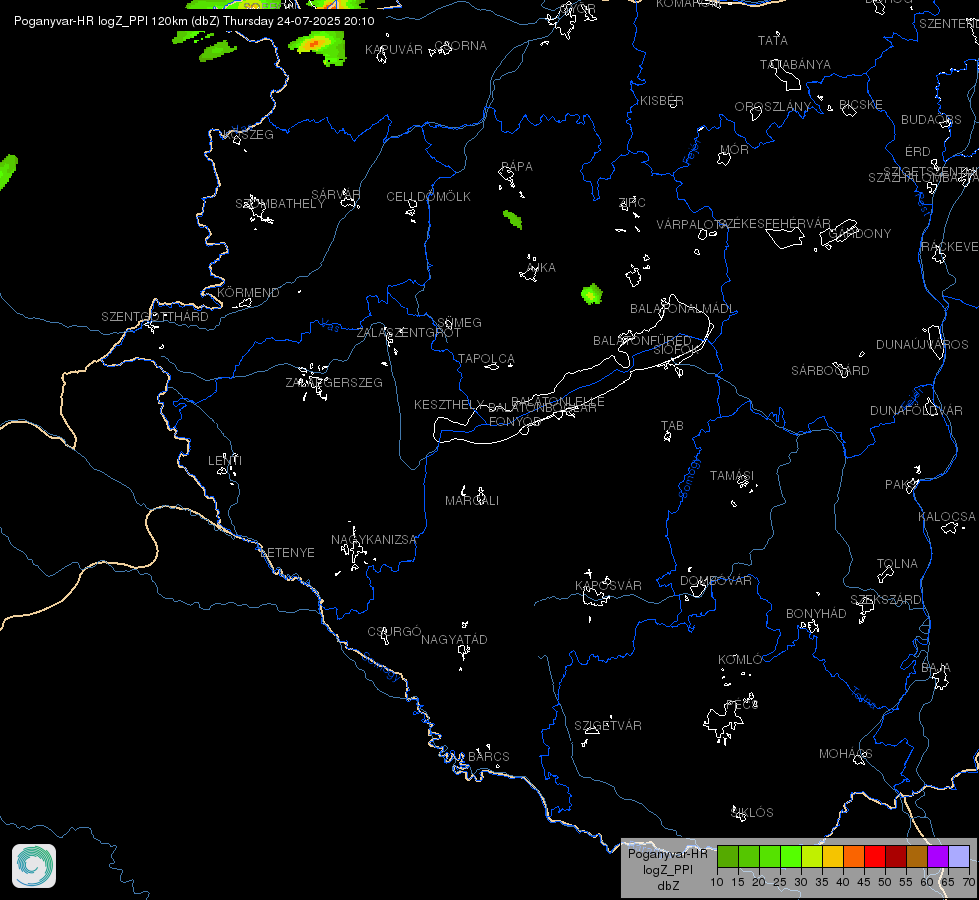Select the BARCS city label
The height and width of the screenshot is (900, 979).
(x=489, y=756)
